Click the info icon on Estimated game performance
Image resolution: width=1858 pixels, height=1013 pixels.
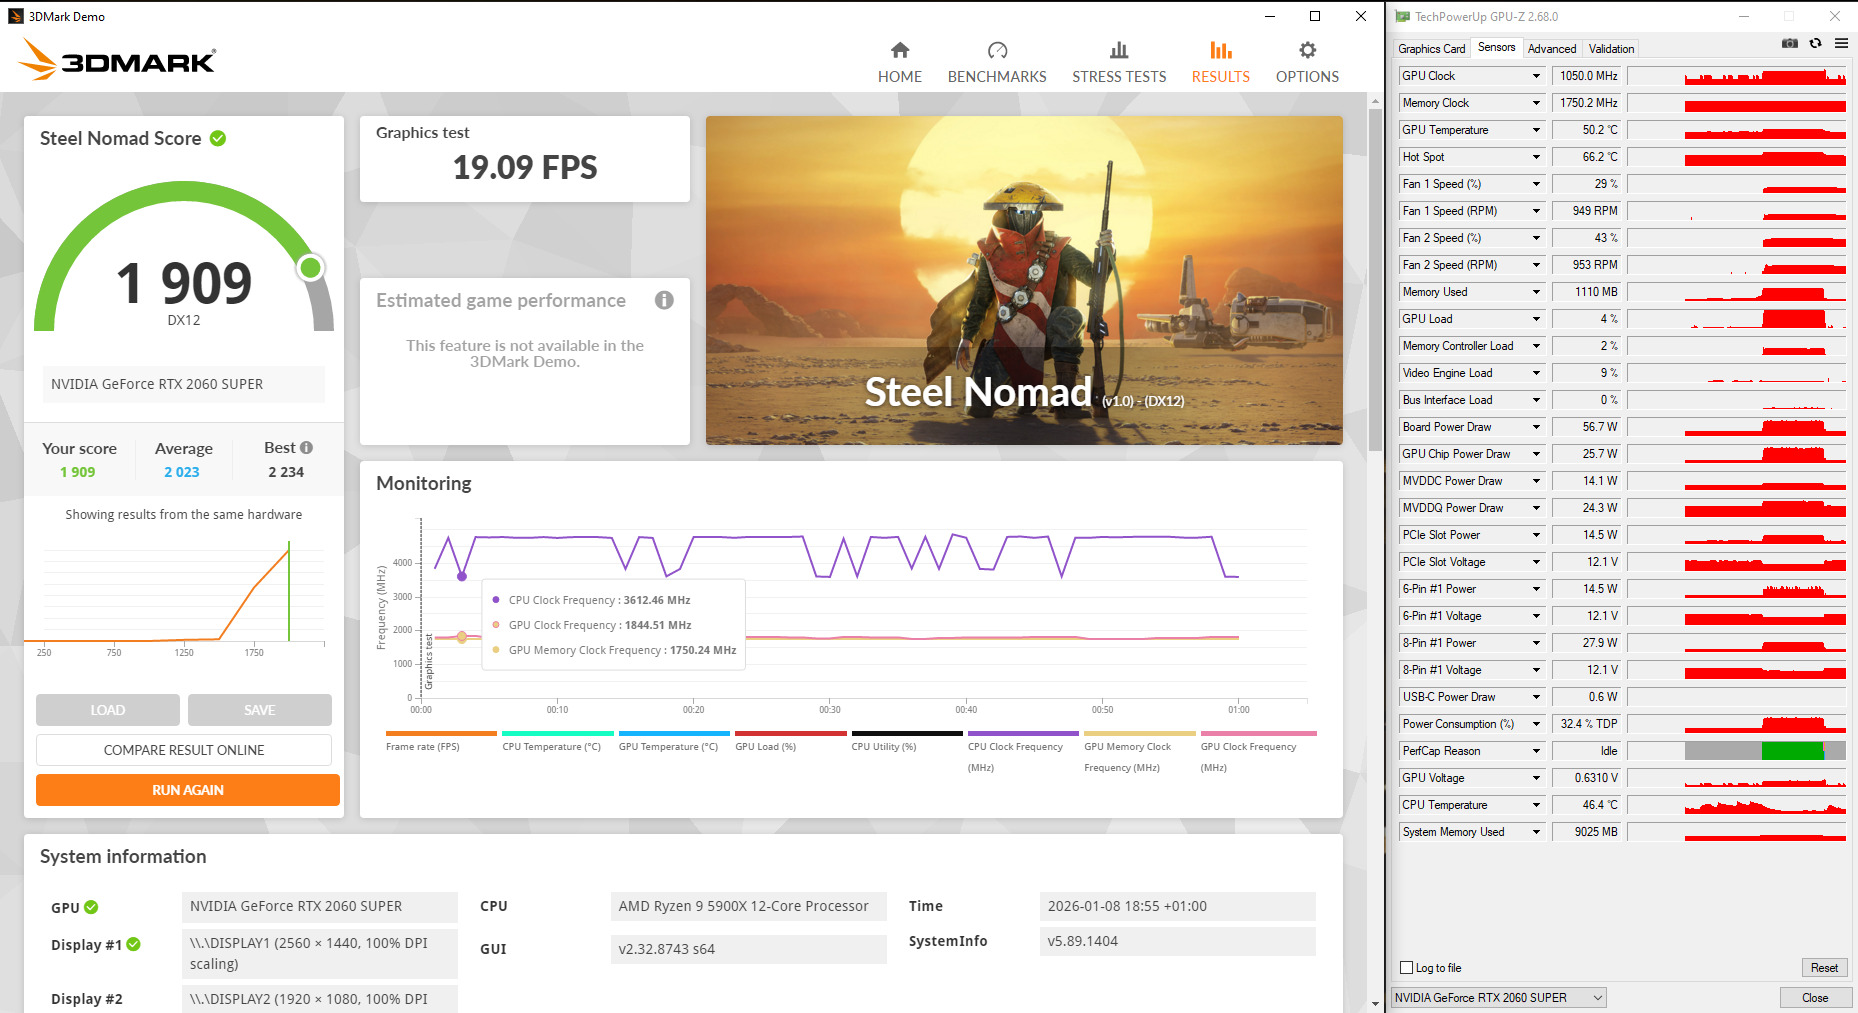tap(664, 300)
